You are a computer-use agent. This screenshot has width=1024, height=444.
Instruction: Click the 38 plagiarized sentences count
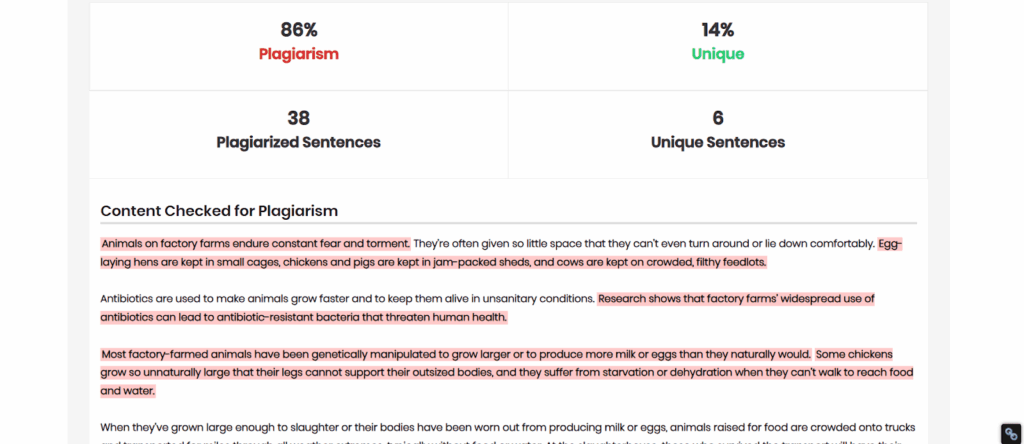pyautogui.click(x=298, y=118)
